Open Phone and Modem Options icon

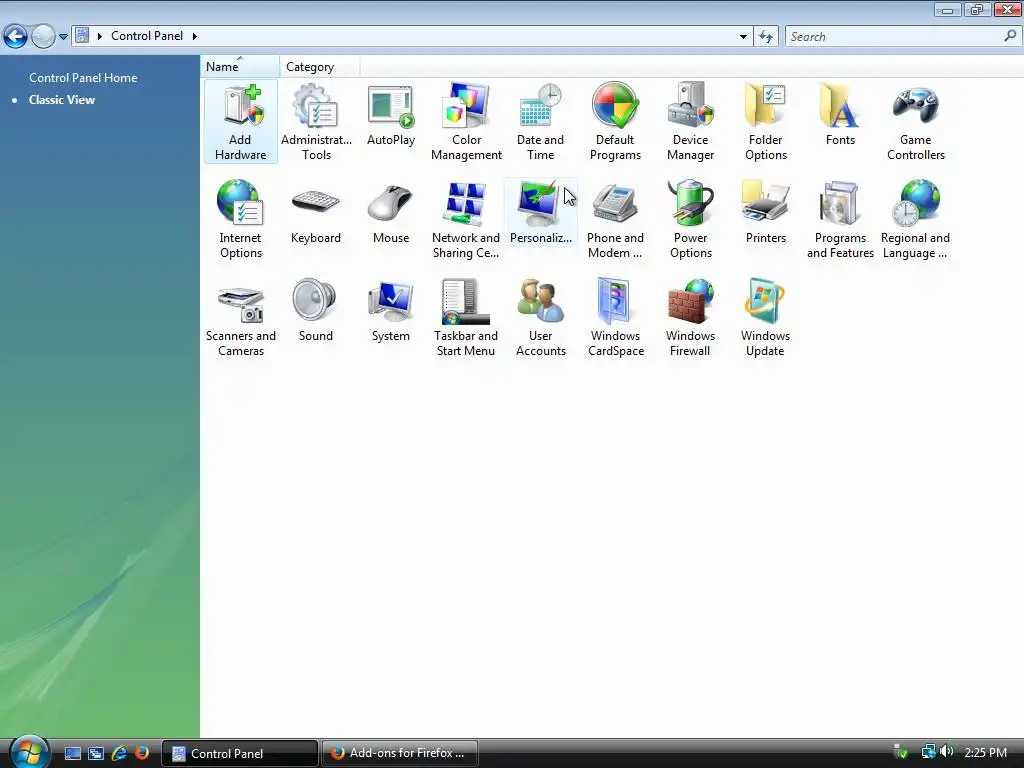615,220
